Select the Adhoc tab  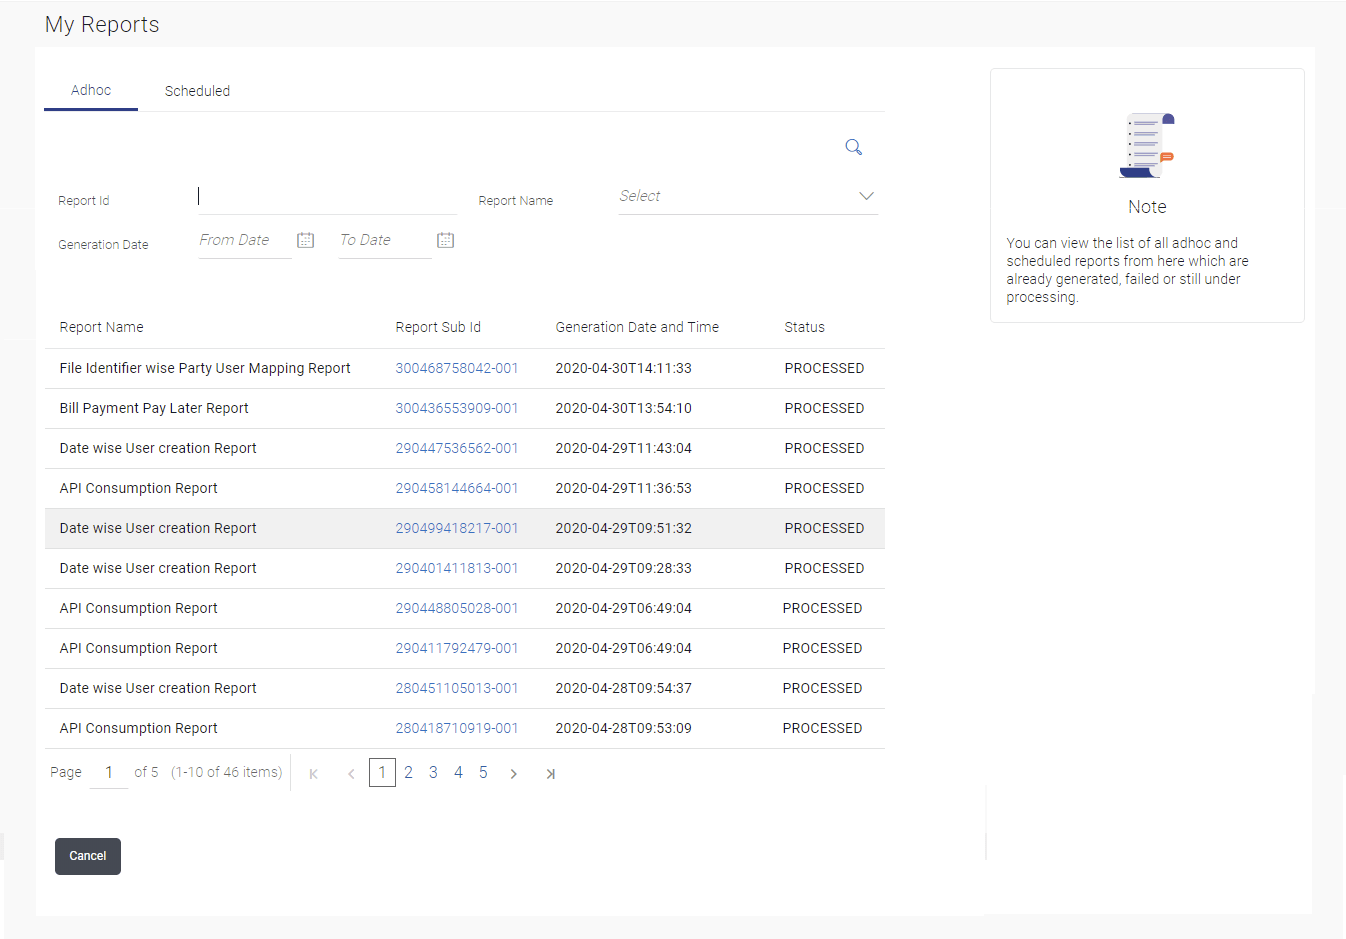point(91,90)
